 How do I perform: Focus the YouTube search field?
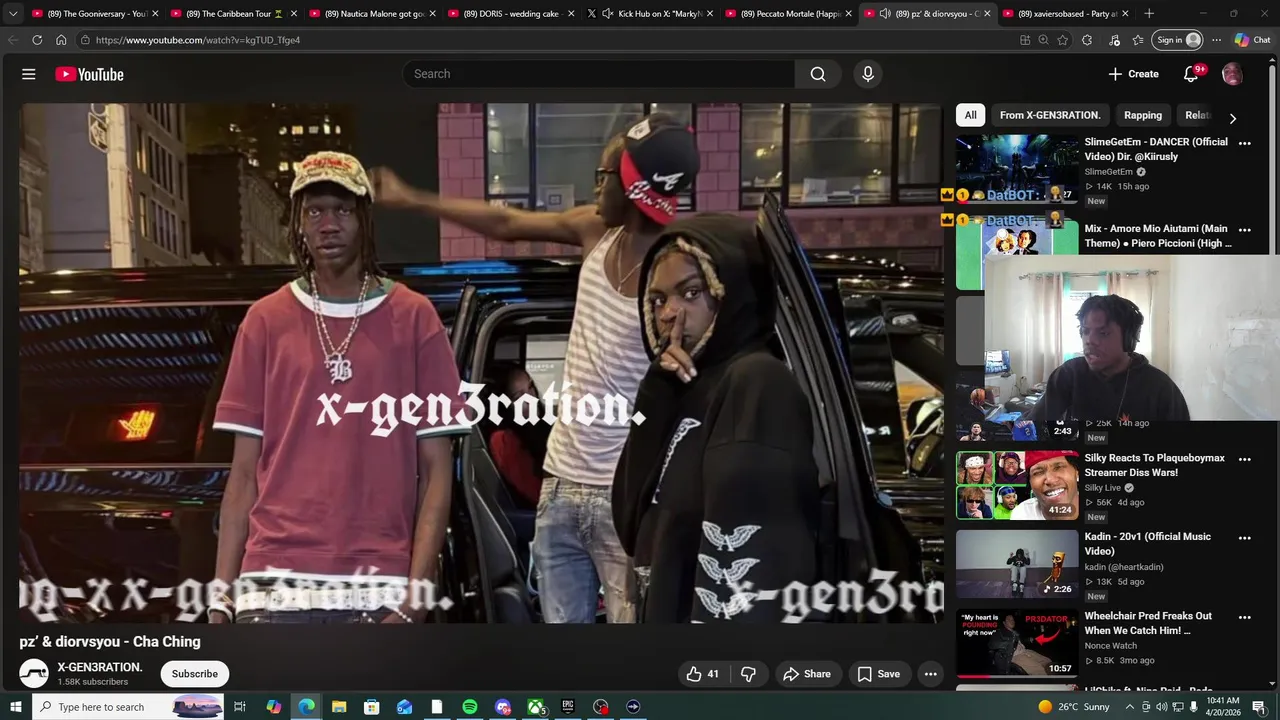599,74
